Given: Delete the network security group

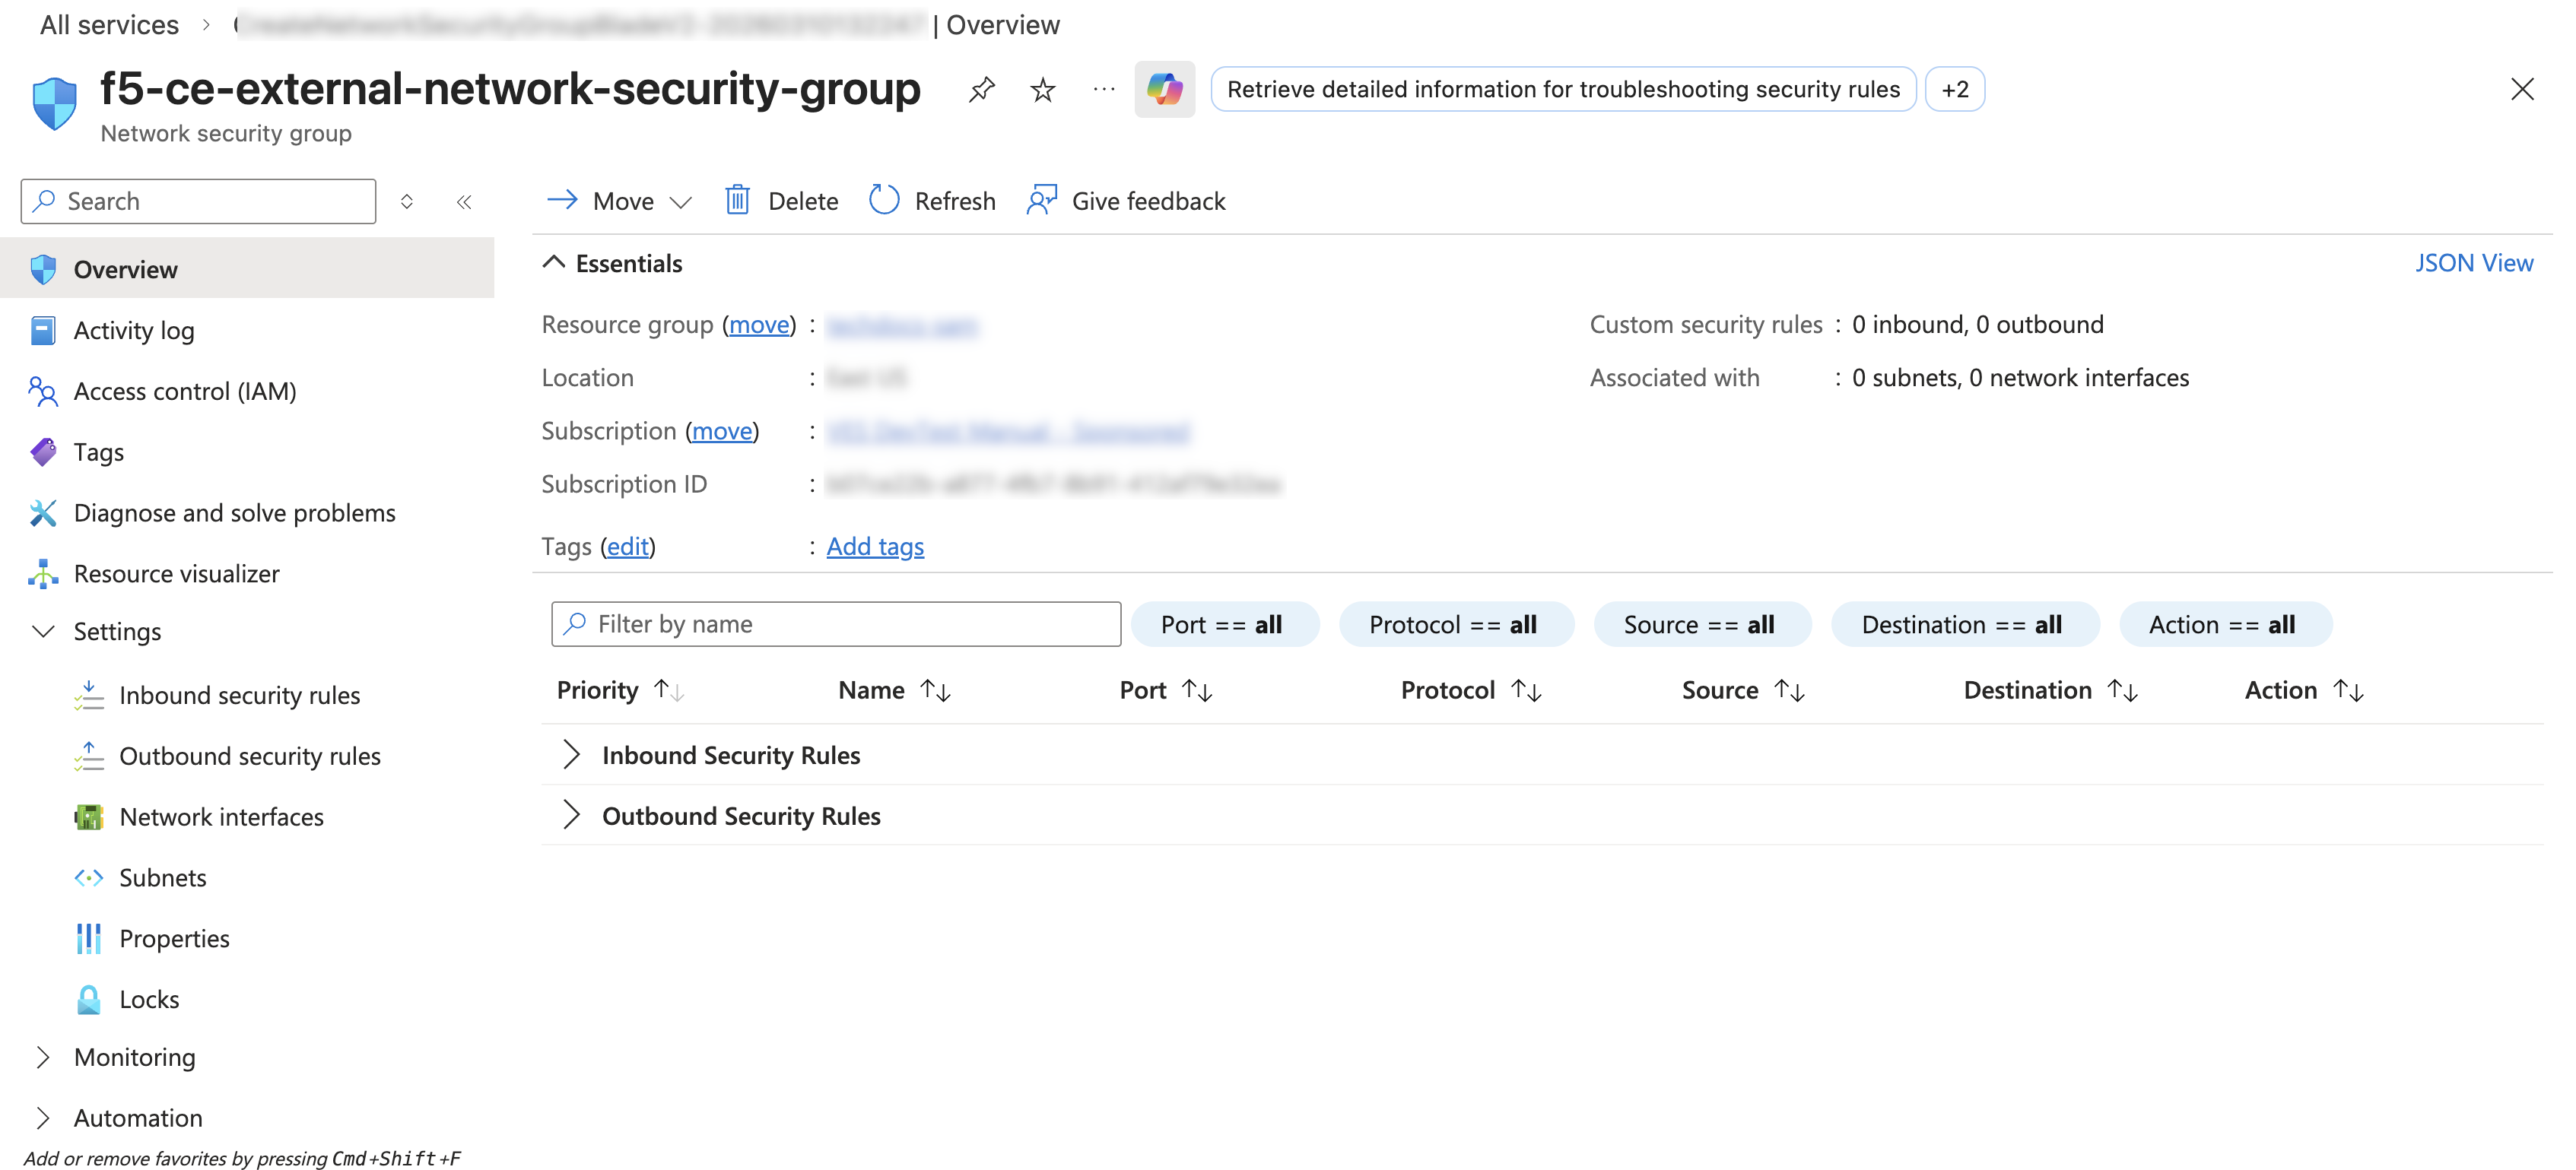Looking at the screenshot, I should coord(781,200).
